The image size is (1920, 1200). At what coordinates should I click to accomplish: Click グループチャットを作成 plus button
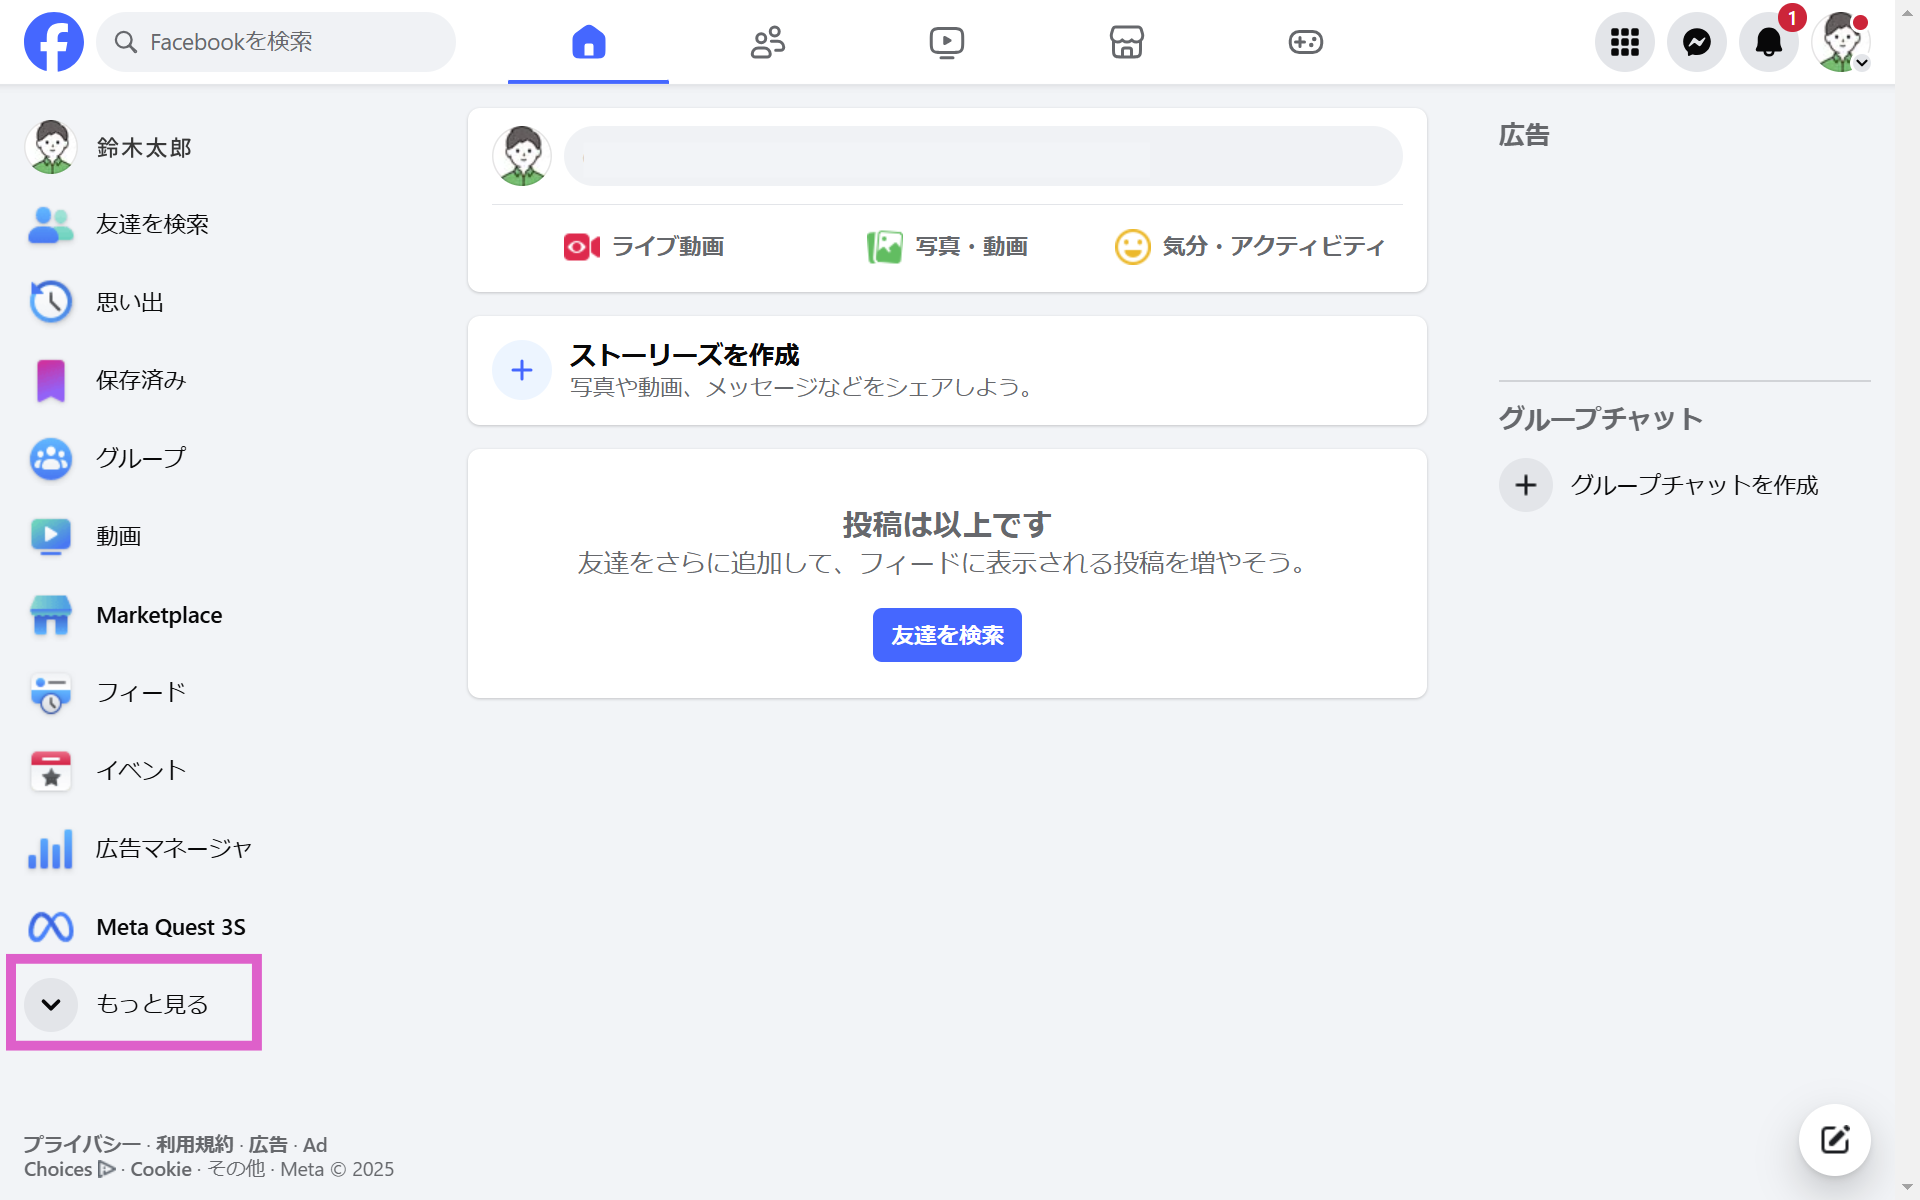coord(1525,485)
